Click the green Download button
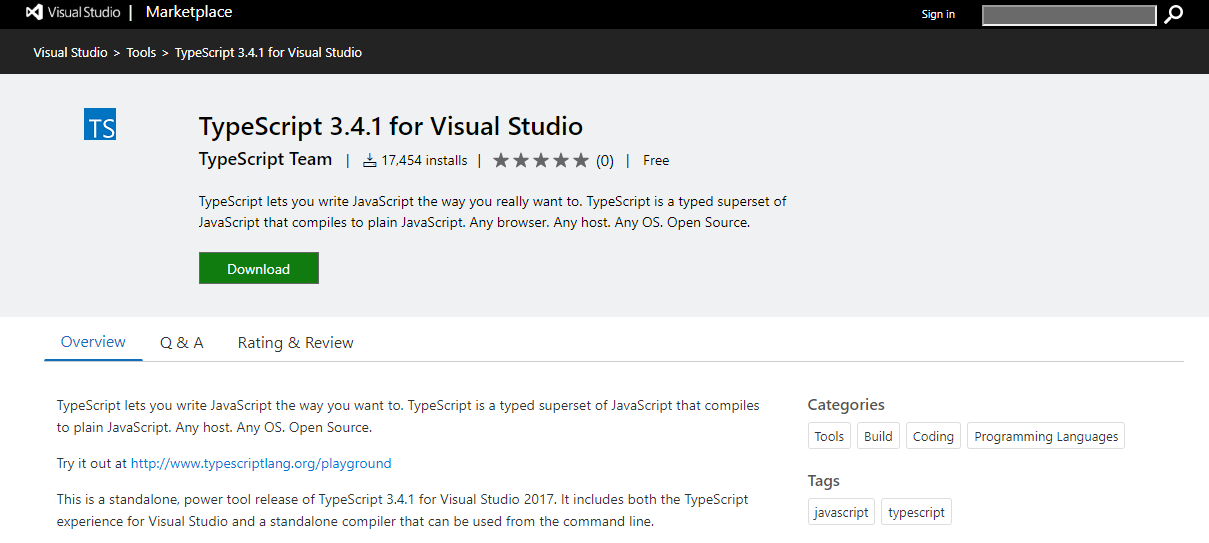This screenshot has width=1209, height=543. click(x=259, y=268)
